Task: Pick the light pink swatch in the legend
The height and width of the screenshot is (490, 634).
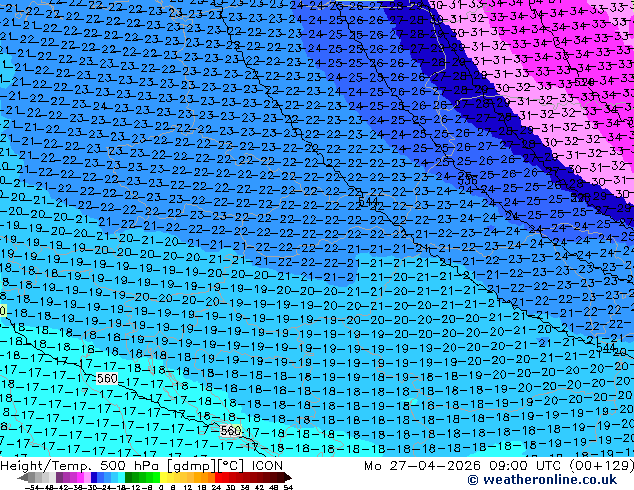Action: click(x=87, y=477)
